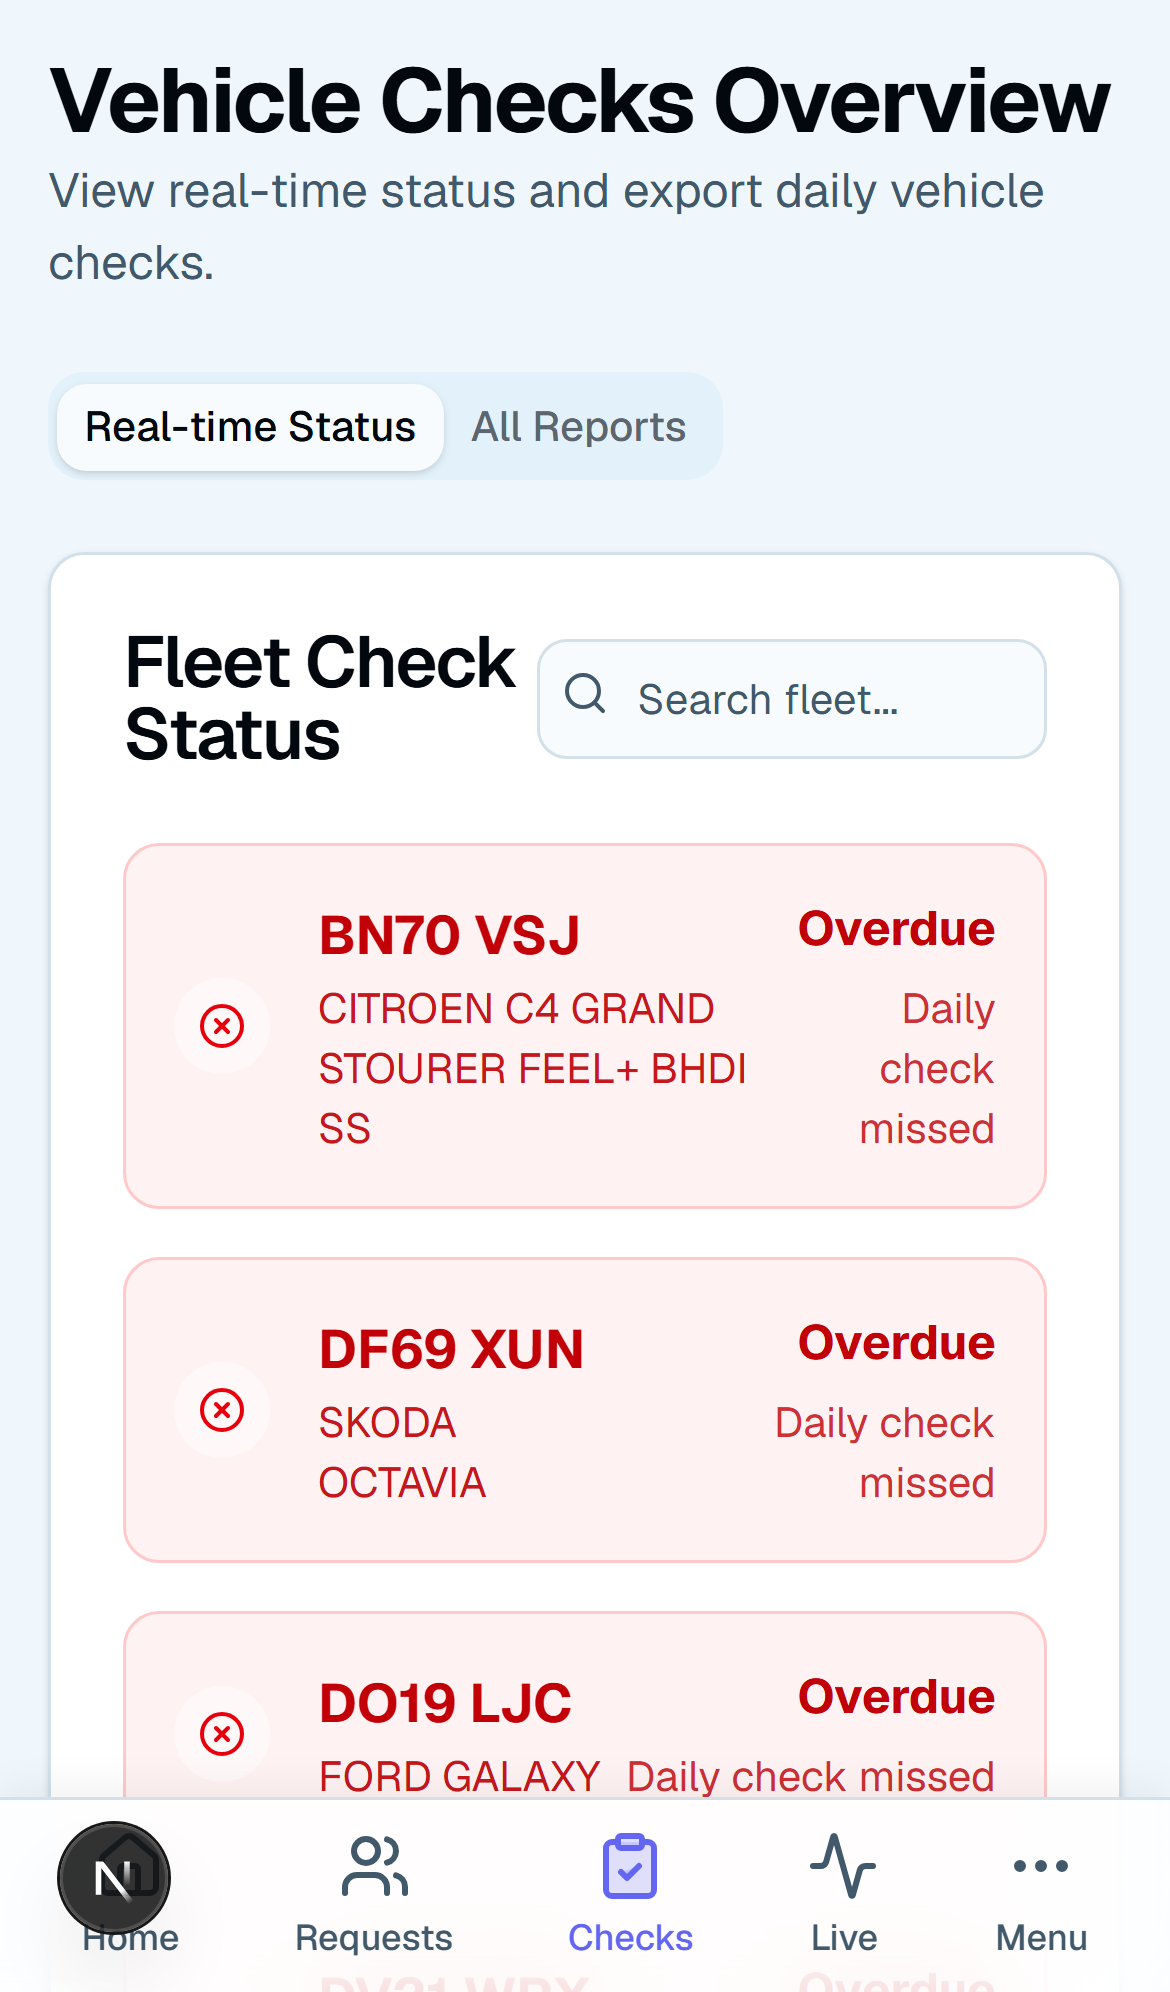This screenshot has width=1170, height=1992.
Task: Click the Overdue status on DF69 XUN
Action: [x=896, y=1343]
